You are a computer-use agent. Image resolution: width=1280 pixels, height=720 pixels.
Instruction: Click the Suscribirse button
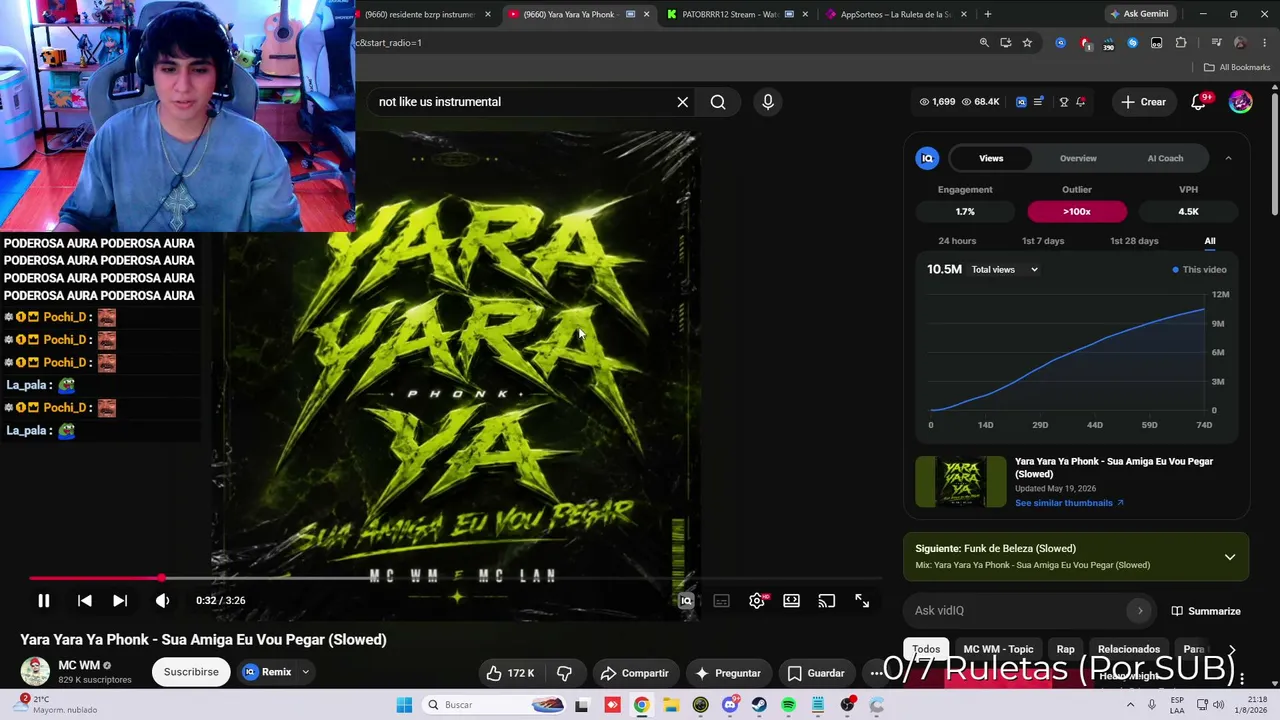[191, 672]
